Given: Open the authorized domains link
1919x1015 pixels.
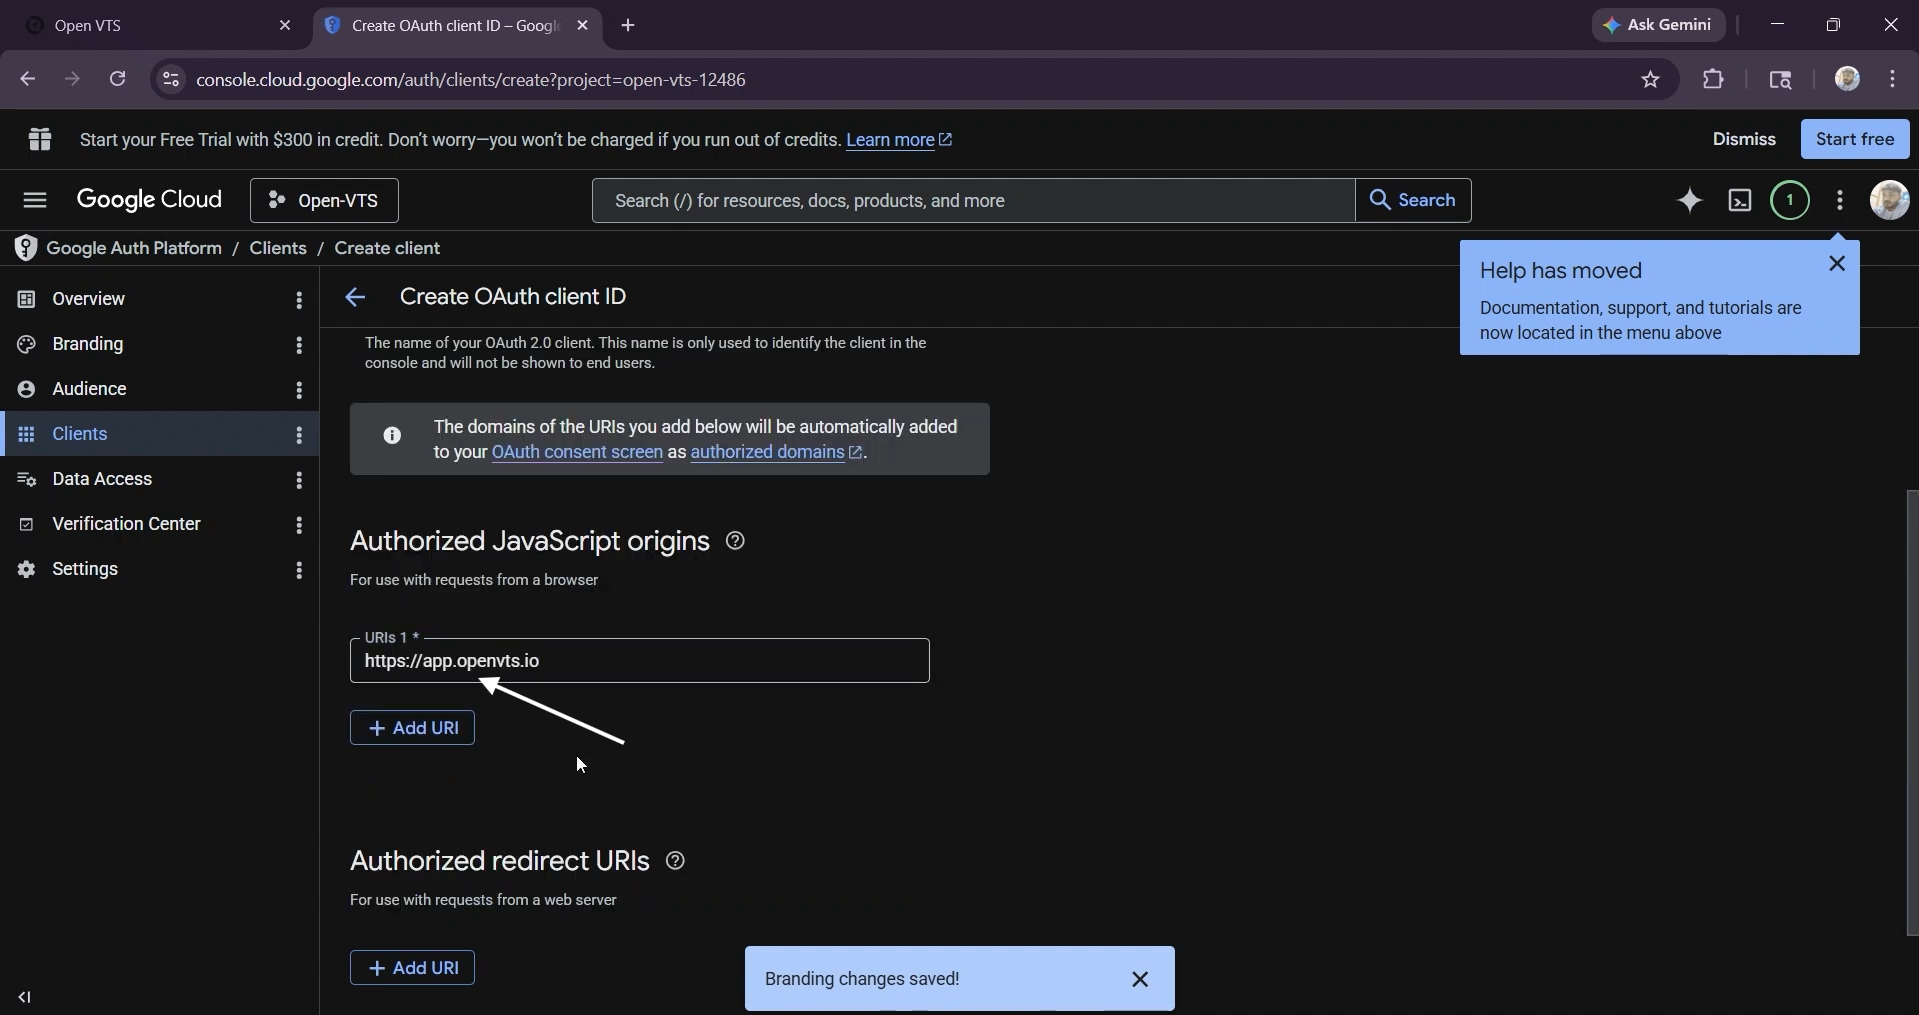Looking at the screenshot, I should [776, 452].
